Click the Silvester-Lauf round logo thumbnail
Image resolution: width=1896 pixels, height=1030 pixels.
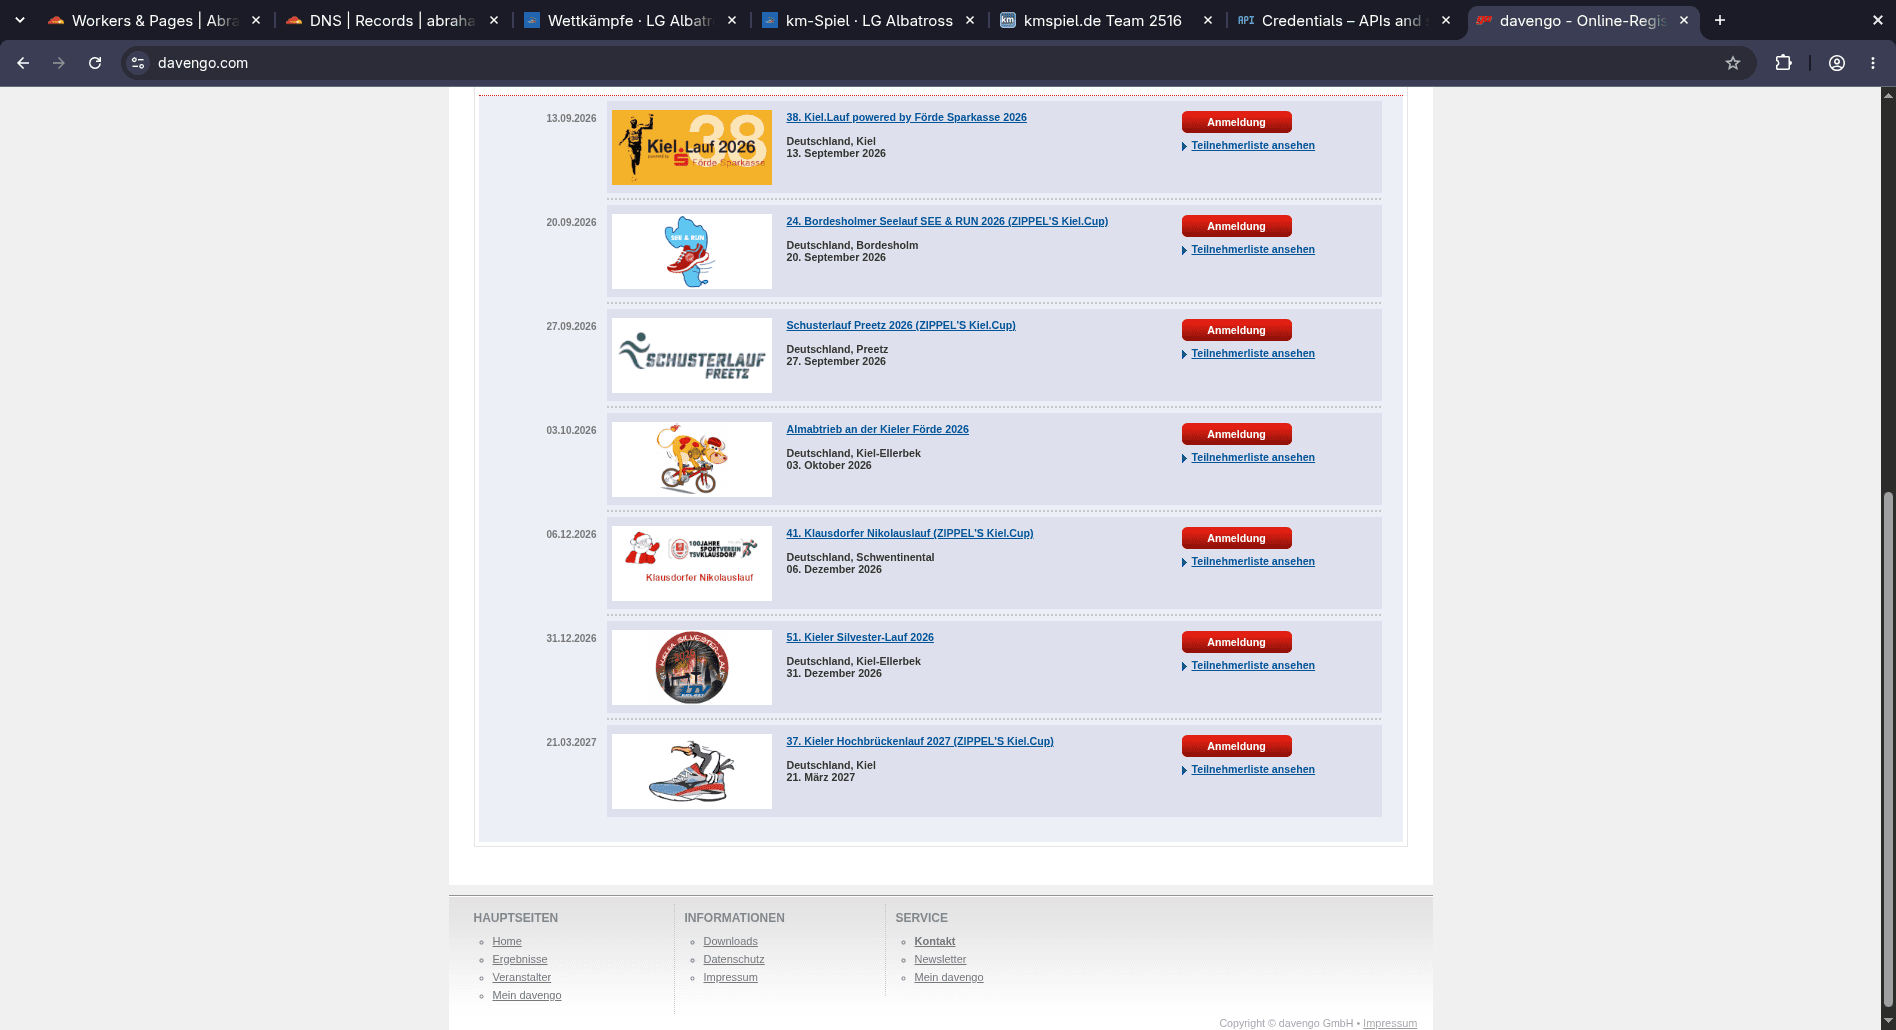(x=692, y=667)
